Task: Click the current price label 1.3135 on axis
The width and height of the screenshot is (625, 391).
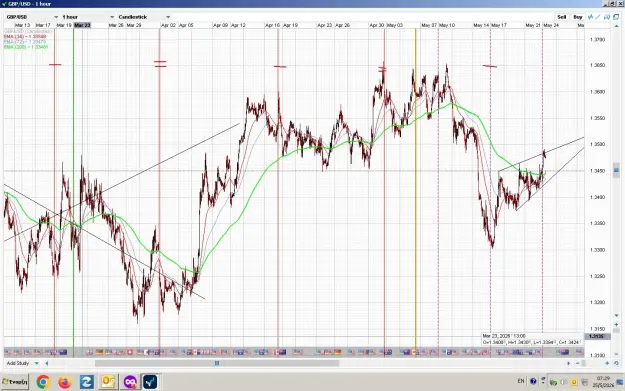Action: point(596,337)
